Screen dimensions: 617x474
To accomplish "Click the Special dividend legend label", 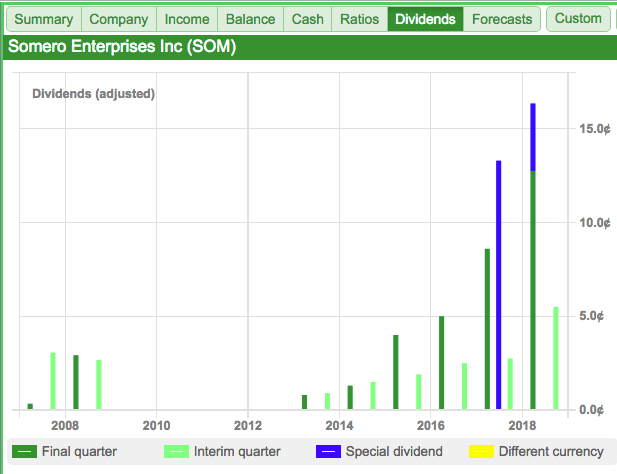I will [x=394, y=452].
